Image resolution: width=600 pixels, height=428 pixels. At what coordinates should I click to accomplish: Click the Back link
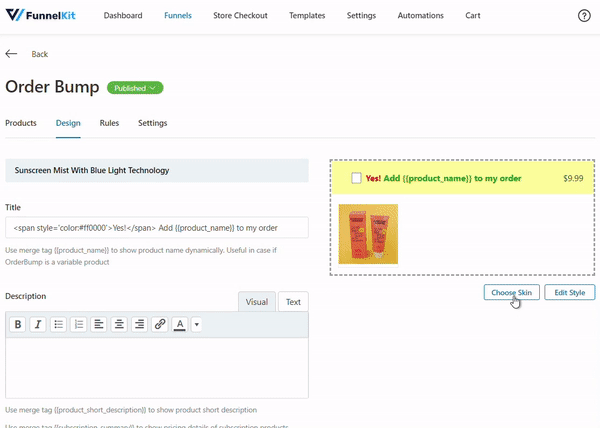(x=39, y=54)
